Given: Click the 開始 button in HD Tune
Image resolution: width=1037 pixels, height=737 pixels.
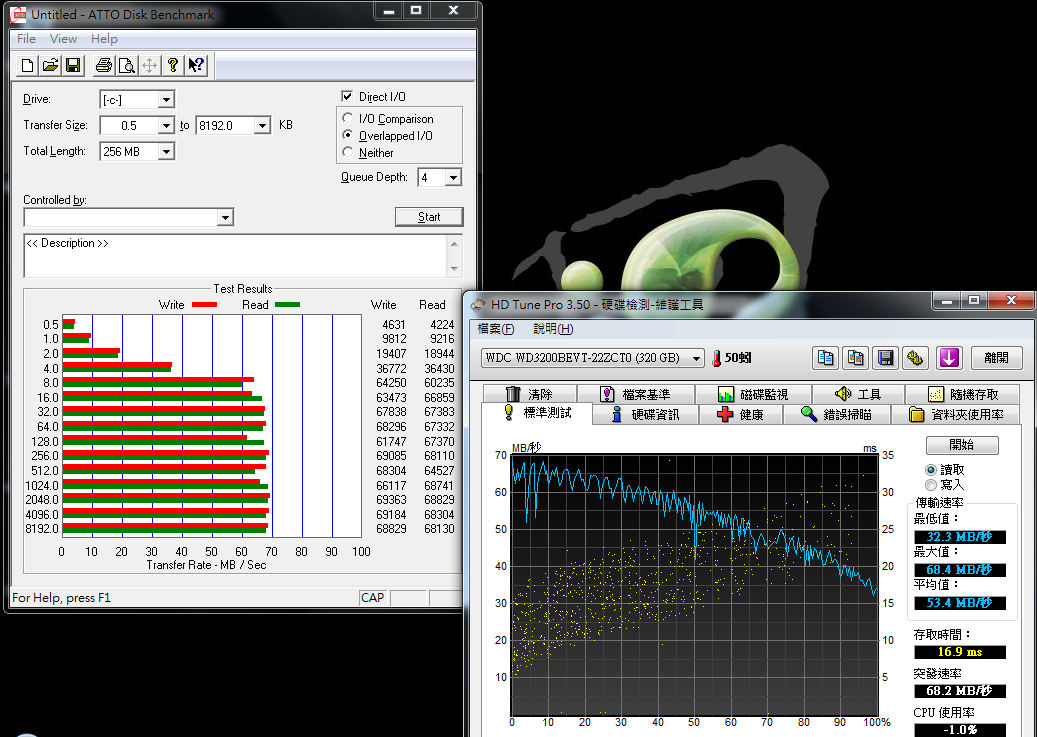Looking at the screenshot, I should (961, 445).
